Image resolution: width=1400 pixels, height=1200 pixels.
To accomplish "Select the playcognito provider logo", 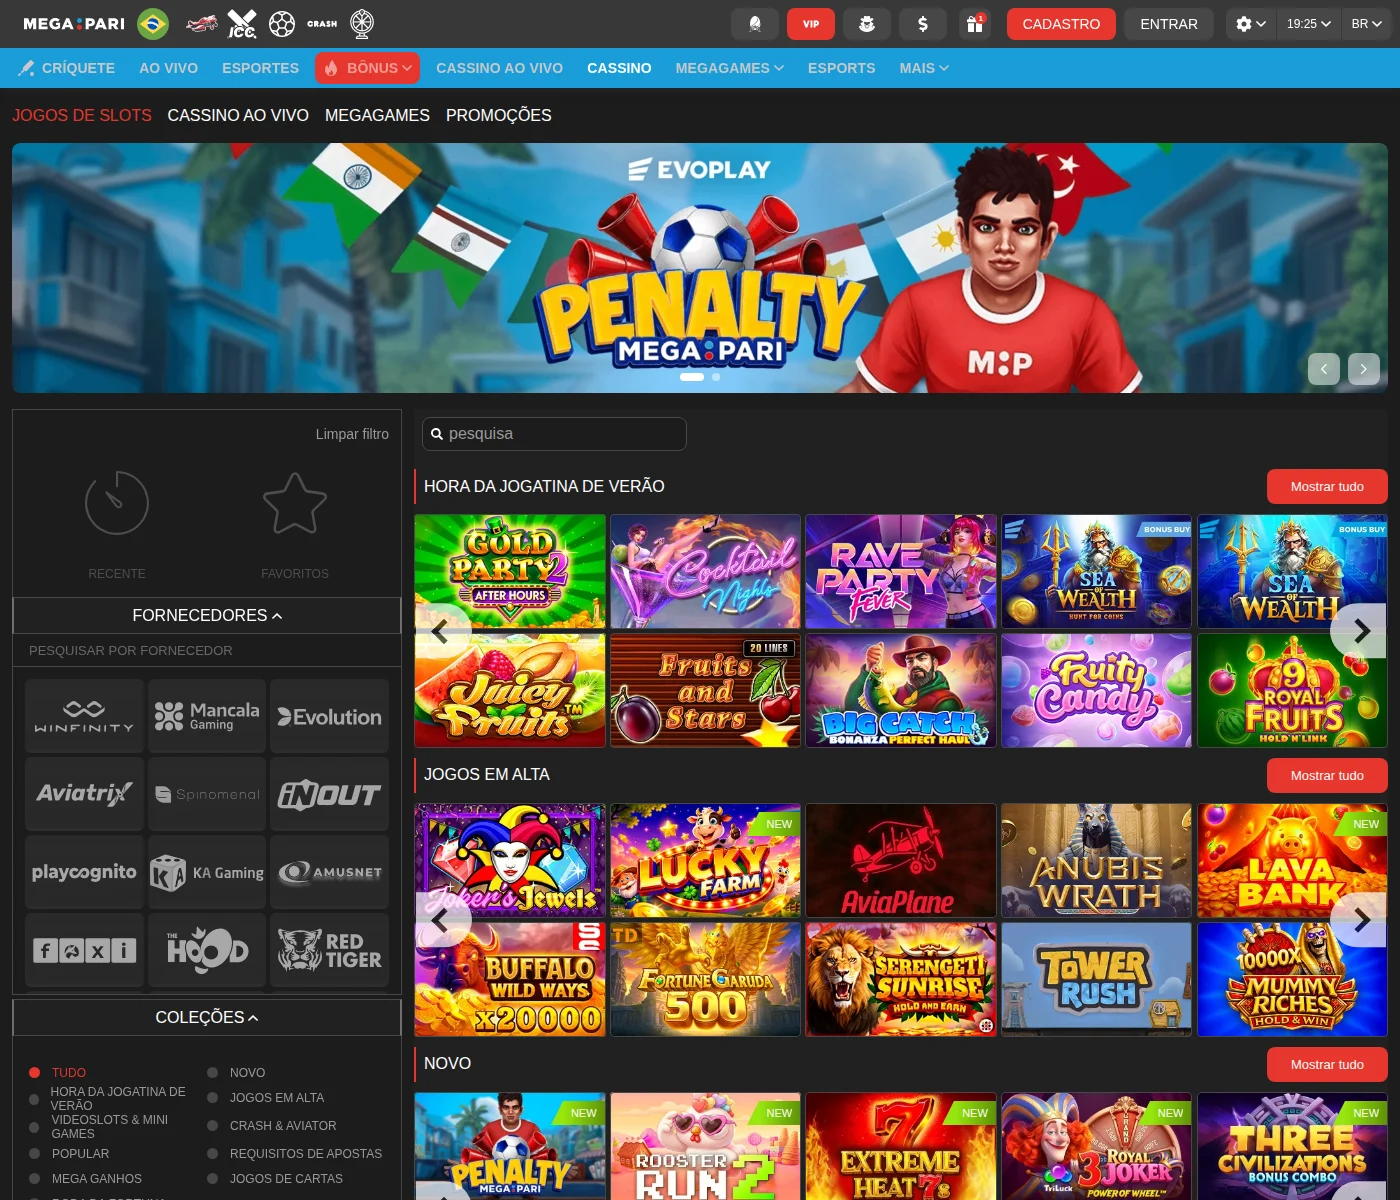I will tap(84, 872).
